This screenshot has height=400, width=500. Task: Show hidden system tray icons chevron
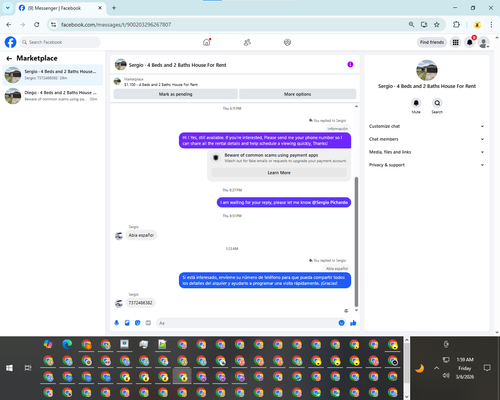coord(436,368)
